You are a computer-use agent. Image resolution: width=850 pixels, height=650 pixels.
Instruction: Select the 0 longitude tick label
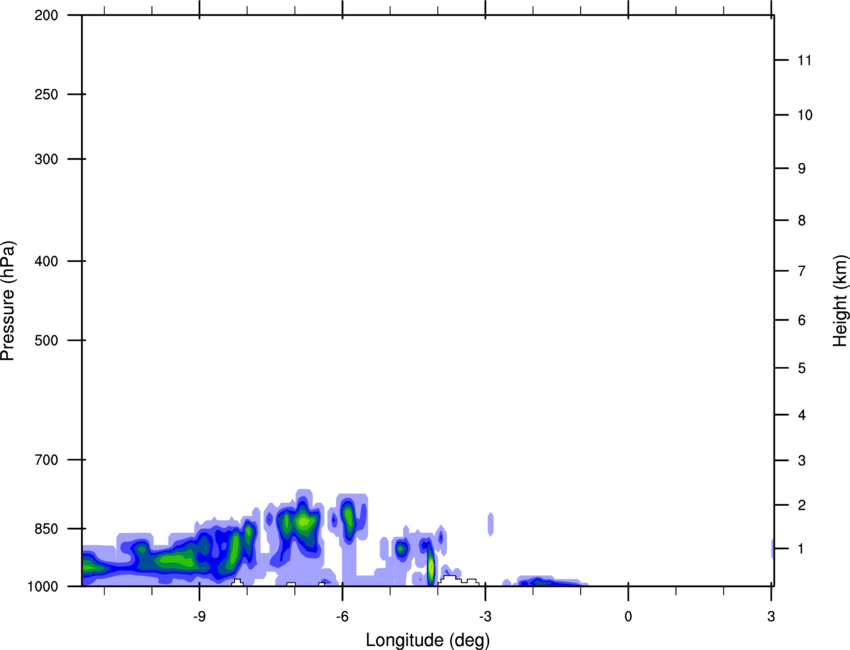(x=628, y=613)
